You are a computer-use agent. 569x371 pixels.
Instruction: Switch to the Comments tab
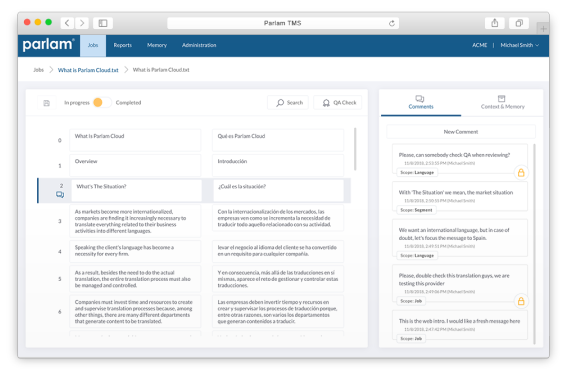421,103
